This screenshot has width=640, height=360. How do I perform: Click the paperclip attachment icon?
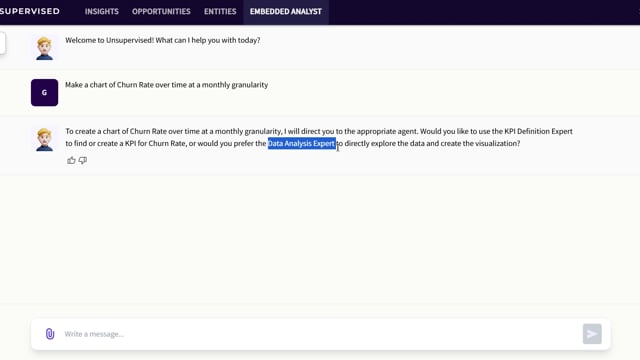point(50,334)
